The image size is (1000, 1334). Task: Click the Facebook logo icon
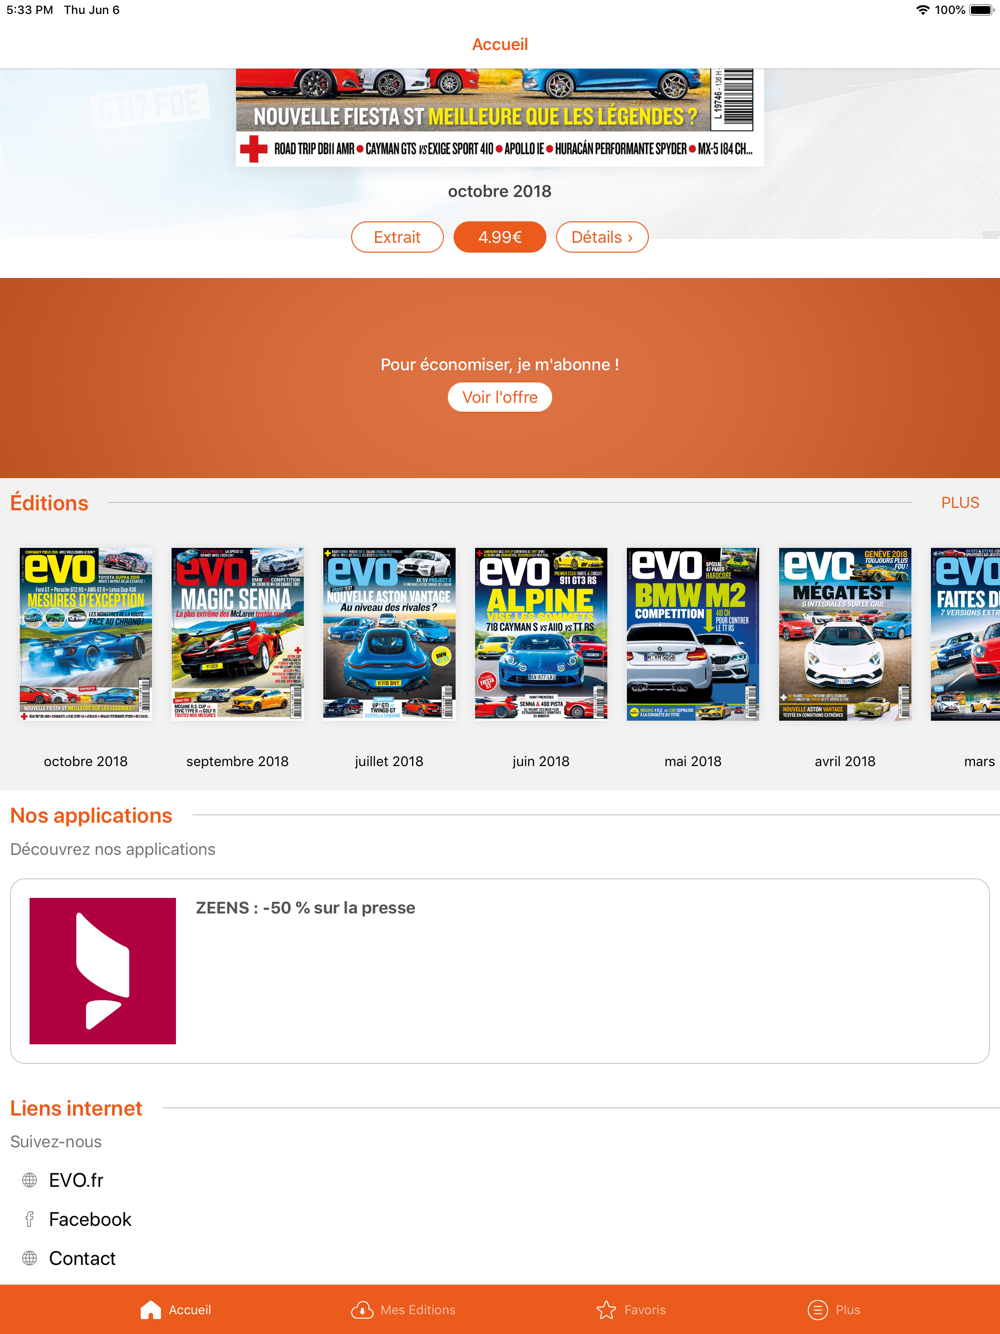click(x=30, y=1220)
